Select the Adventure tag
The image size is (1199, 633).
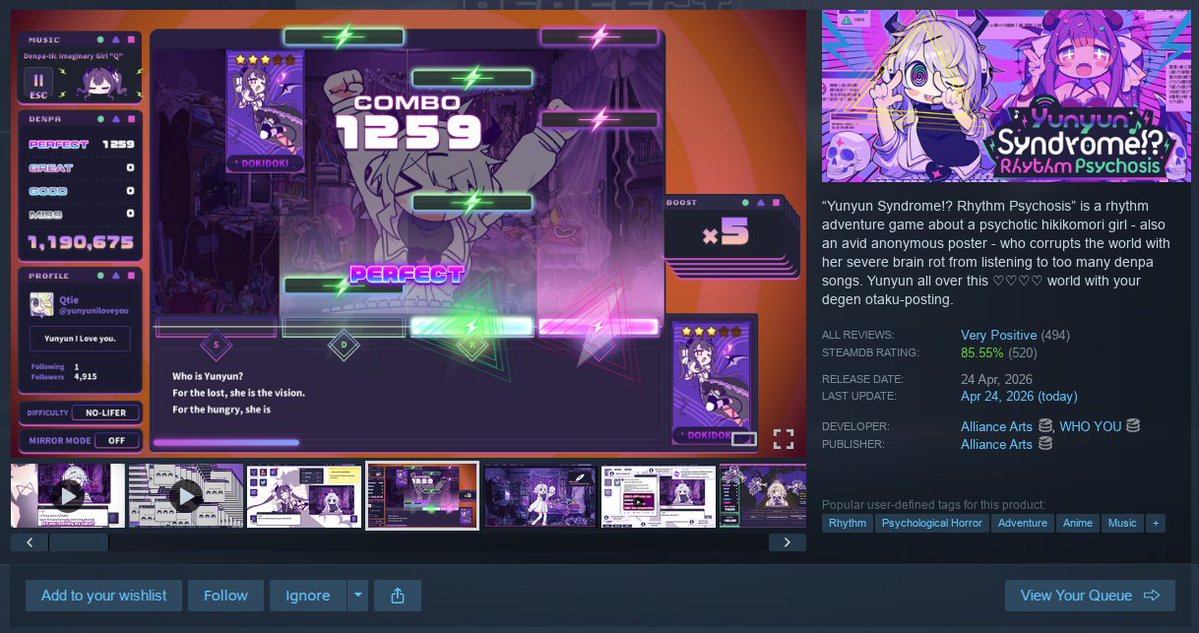(1022, 523)
